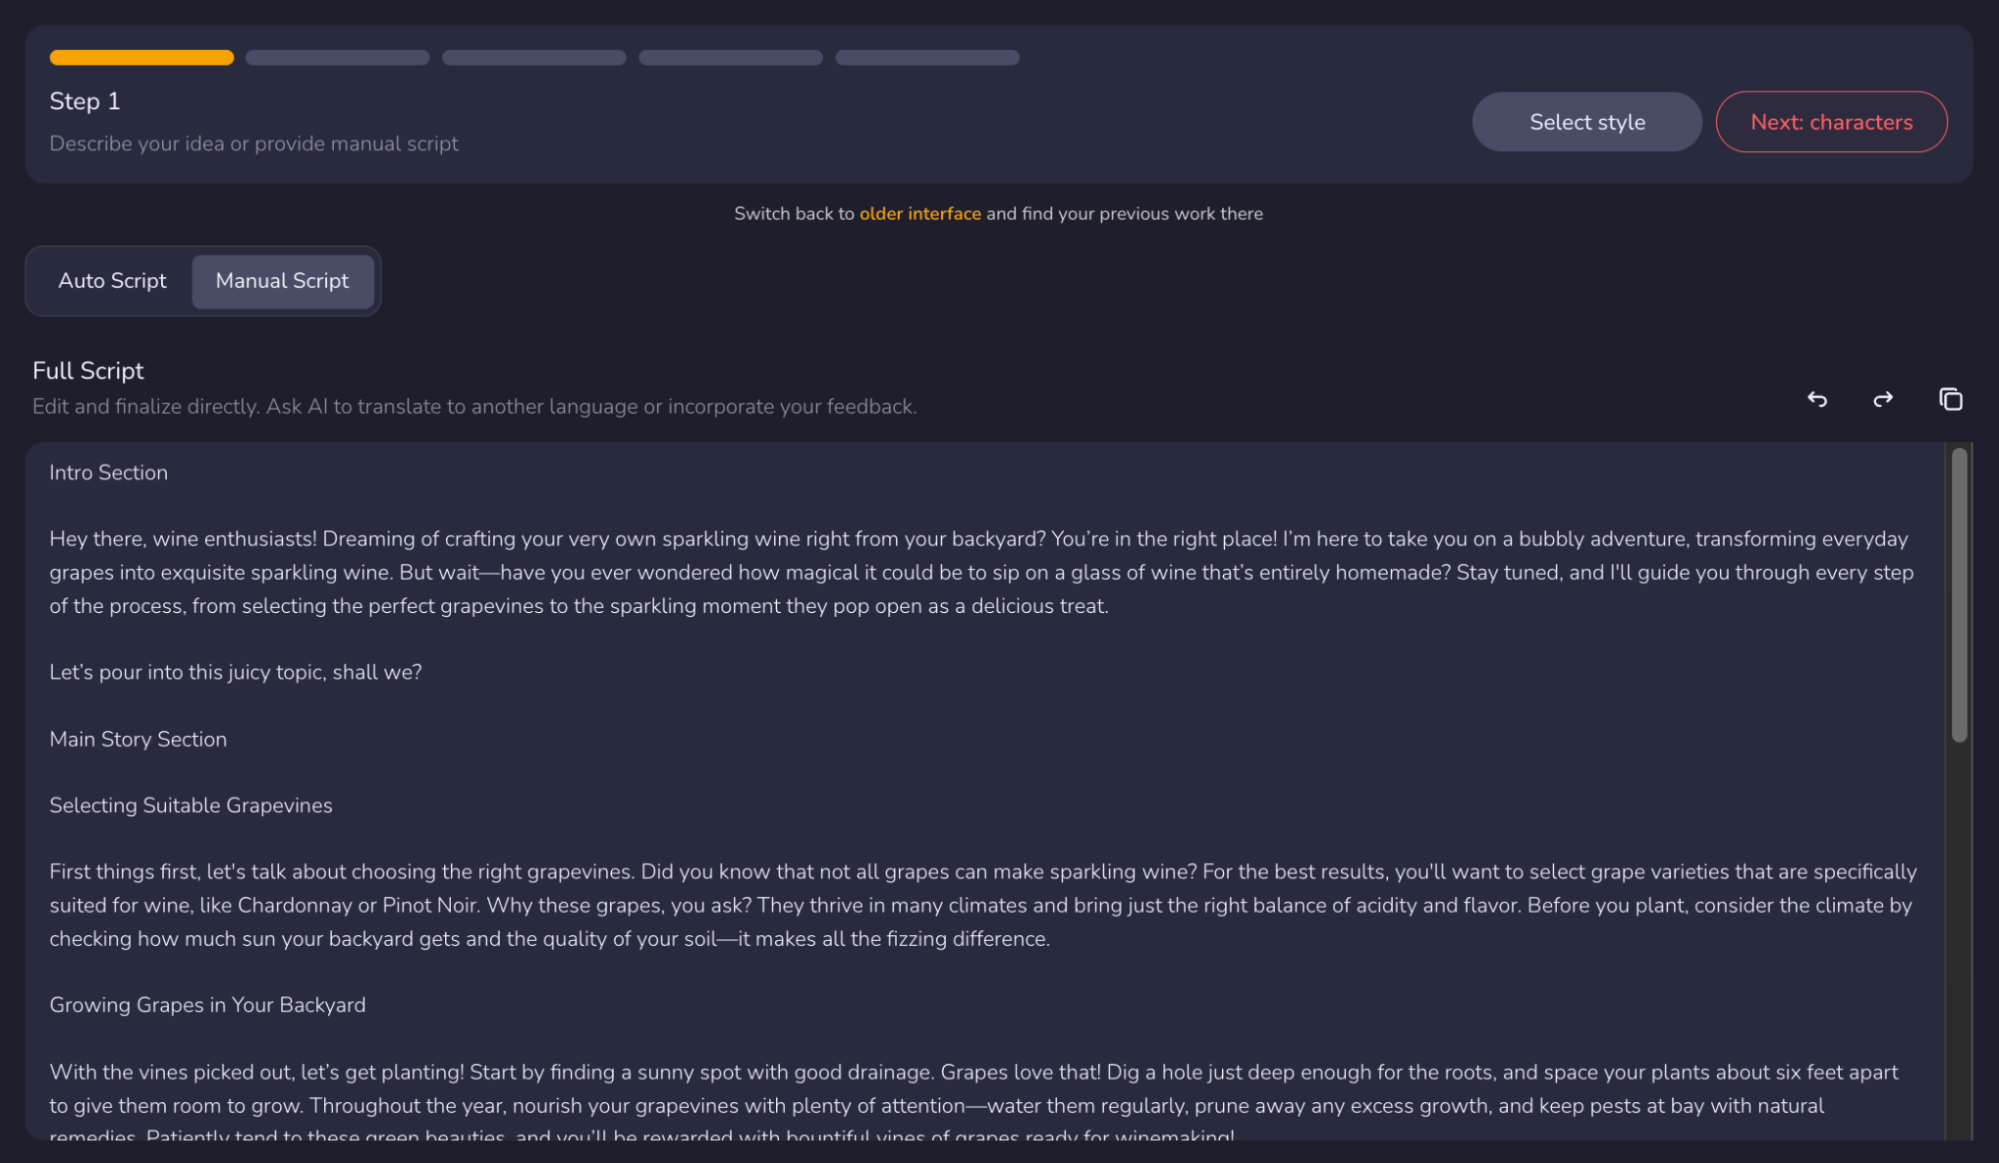Click the redo icon above the script
Image resolution: width=1999 pixels, height=1163 pixels.
coord(1883,400)
